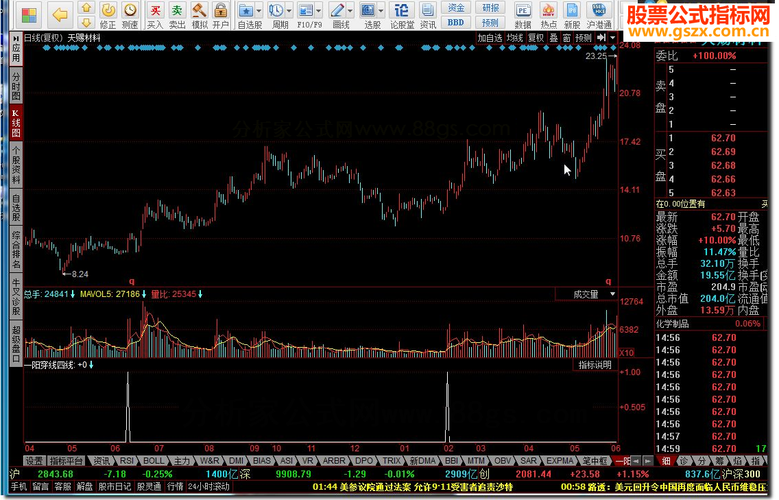
Task: Click the 新股 new stocks icon
Action: point(572,15)
